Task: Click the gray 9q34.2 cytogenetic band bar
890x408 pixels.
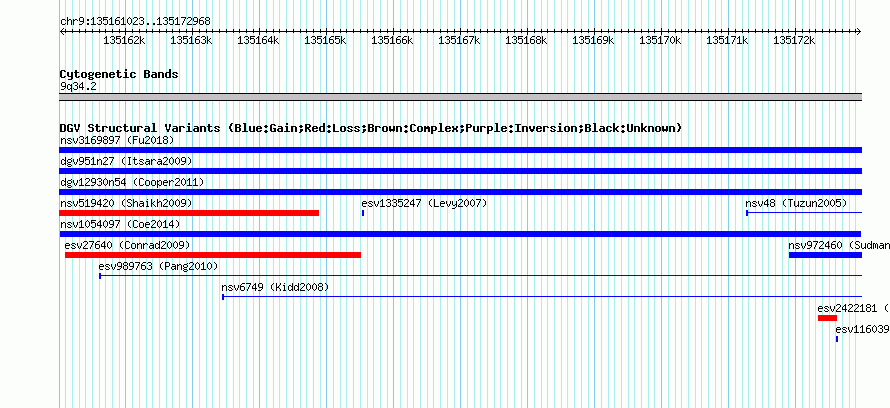Action: (x=460, y=97)
